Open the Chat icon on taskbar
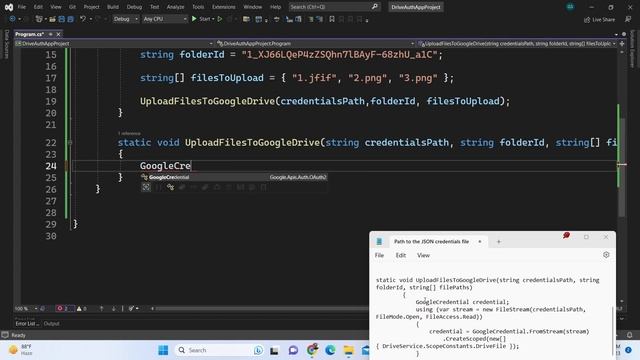 pyautogui.click(x=293, y=350)
